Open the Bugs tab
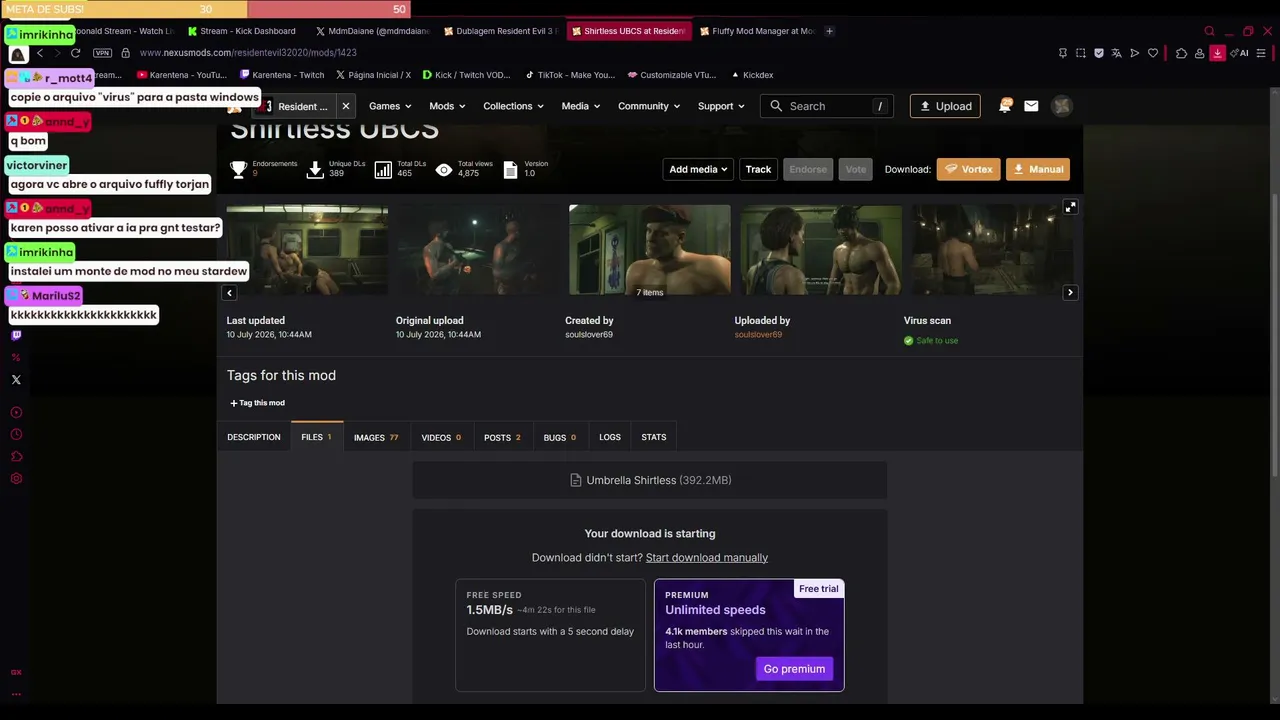The height and width of the screenshot is (720, 1280). point(559,437)
